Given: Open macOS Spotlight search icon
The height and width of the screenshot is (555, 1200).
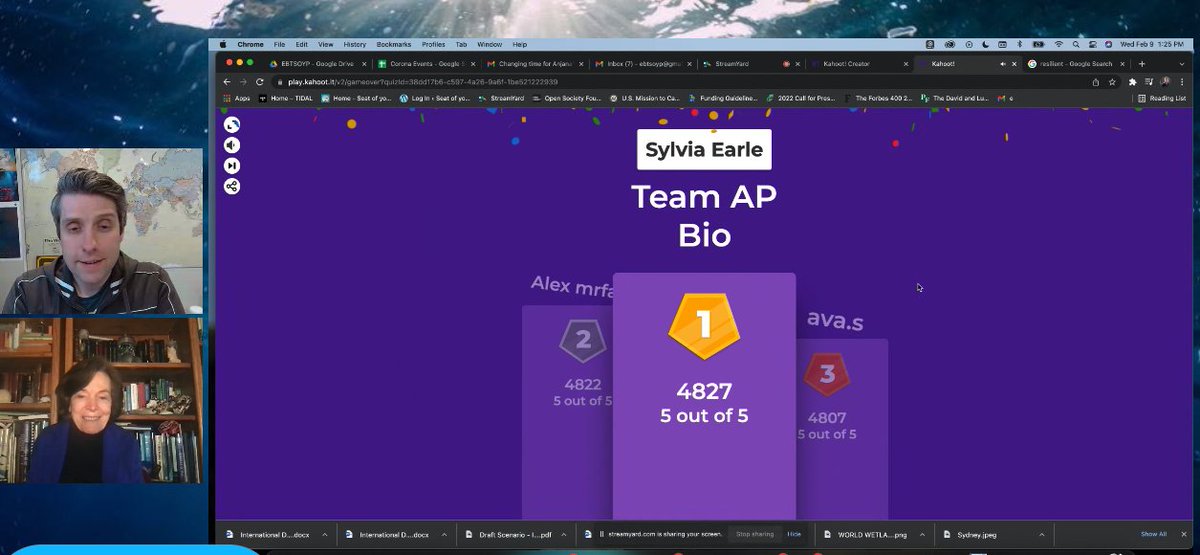Looking at the screenshot, I should point(1075,45).
